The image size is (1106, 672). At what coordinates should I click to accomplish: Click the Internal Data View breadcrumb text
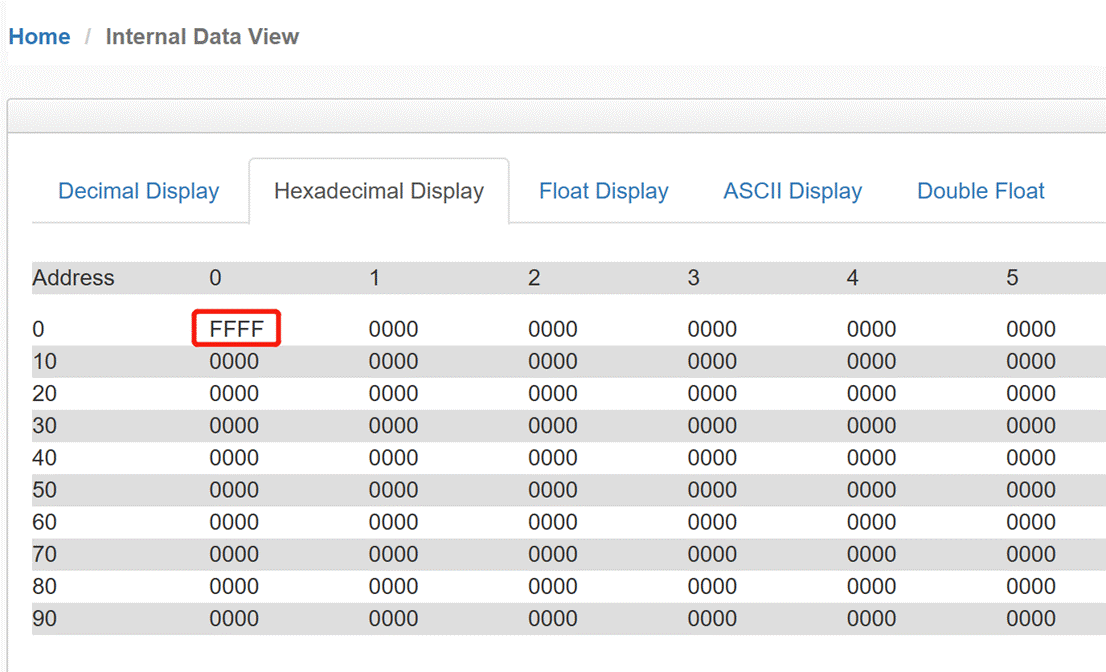coord(202,37)
